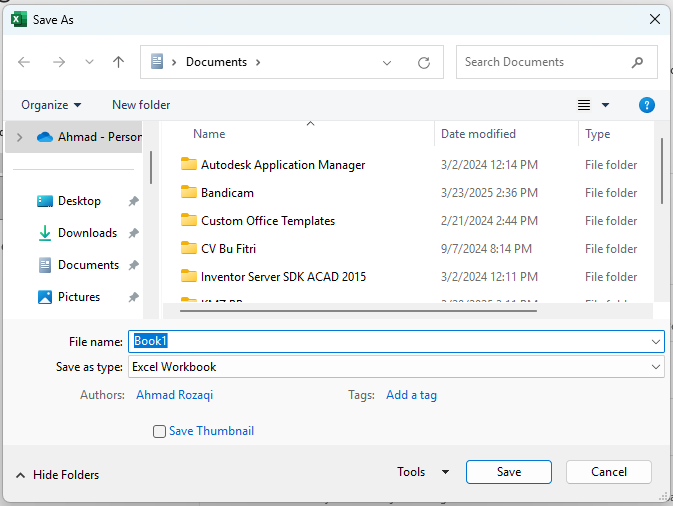Expand the Ahmad - Personal OneDrive node

[19, 137]
